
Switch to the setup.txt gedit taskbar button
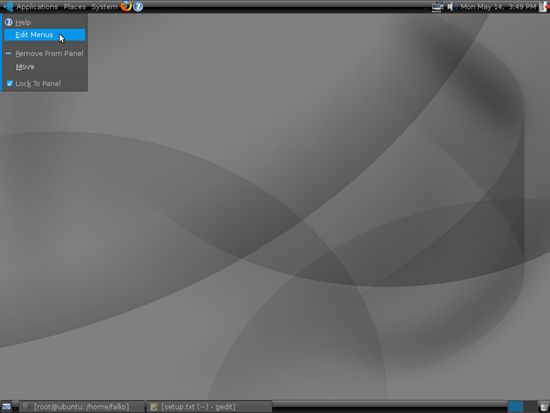click(209, 407)
